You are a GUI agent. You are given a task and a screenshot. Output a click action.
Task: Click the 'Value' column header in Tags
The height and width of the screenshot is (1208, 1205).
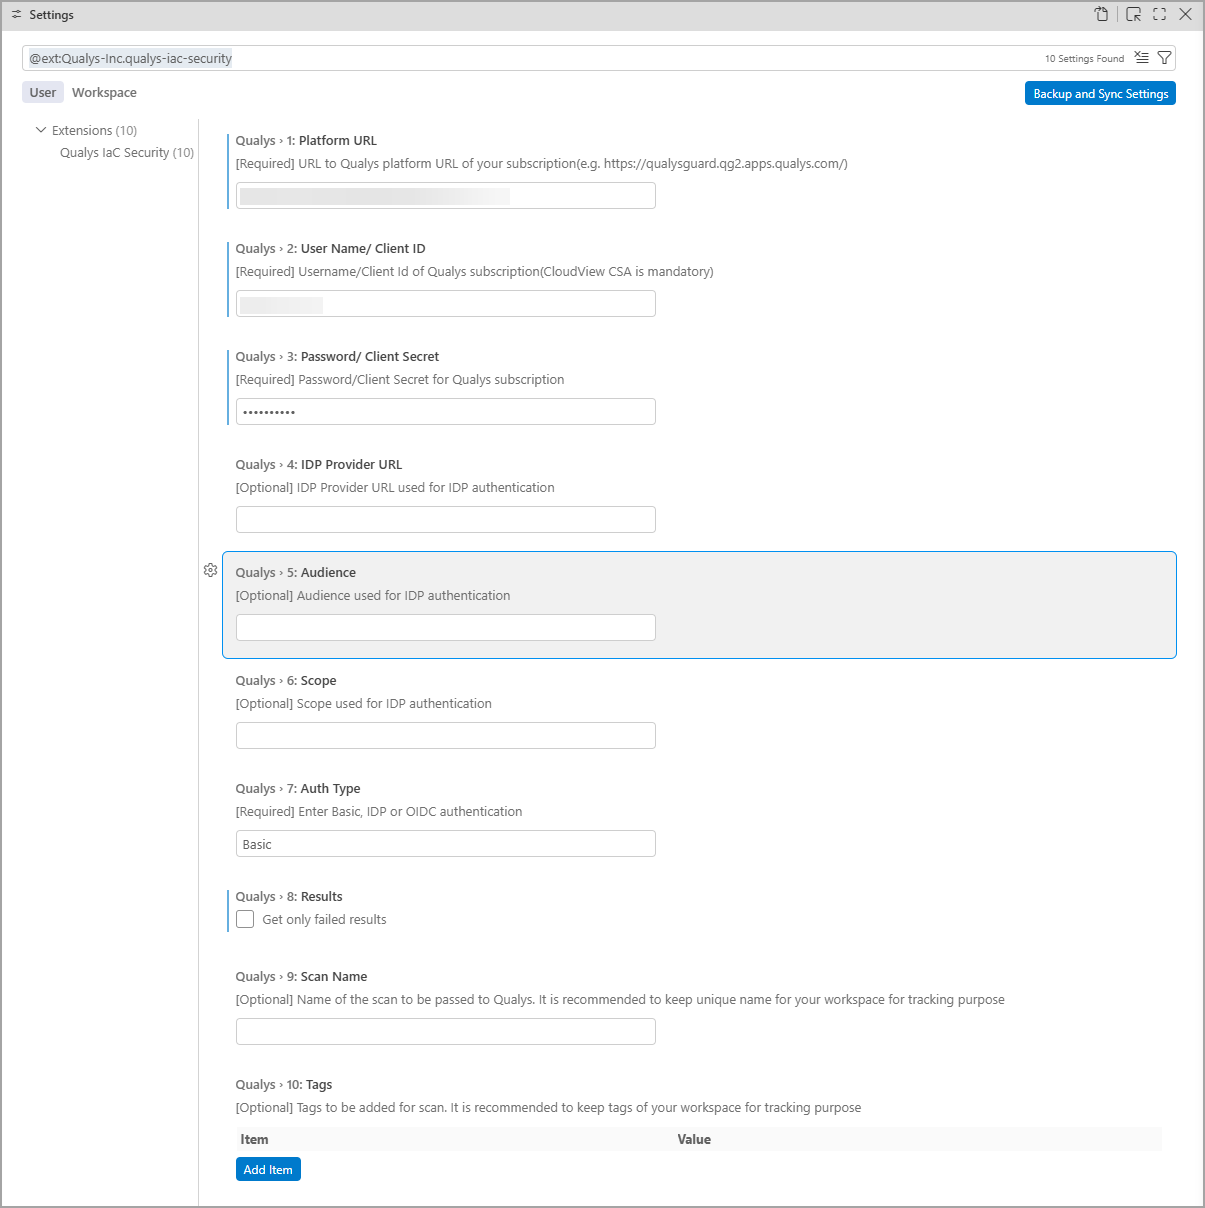(x=694, y=1139)
